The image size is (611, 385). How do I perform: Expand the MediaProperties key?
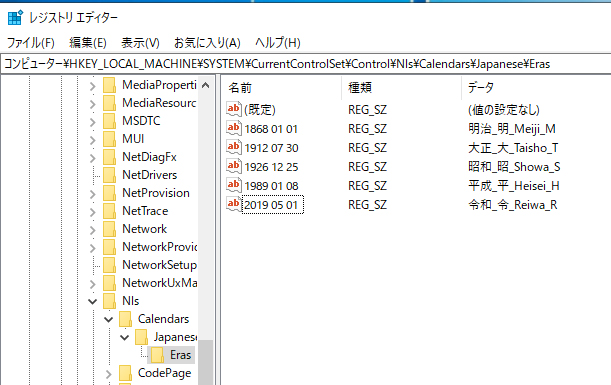pos(92,85)
